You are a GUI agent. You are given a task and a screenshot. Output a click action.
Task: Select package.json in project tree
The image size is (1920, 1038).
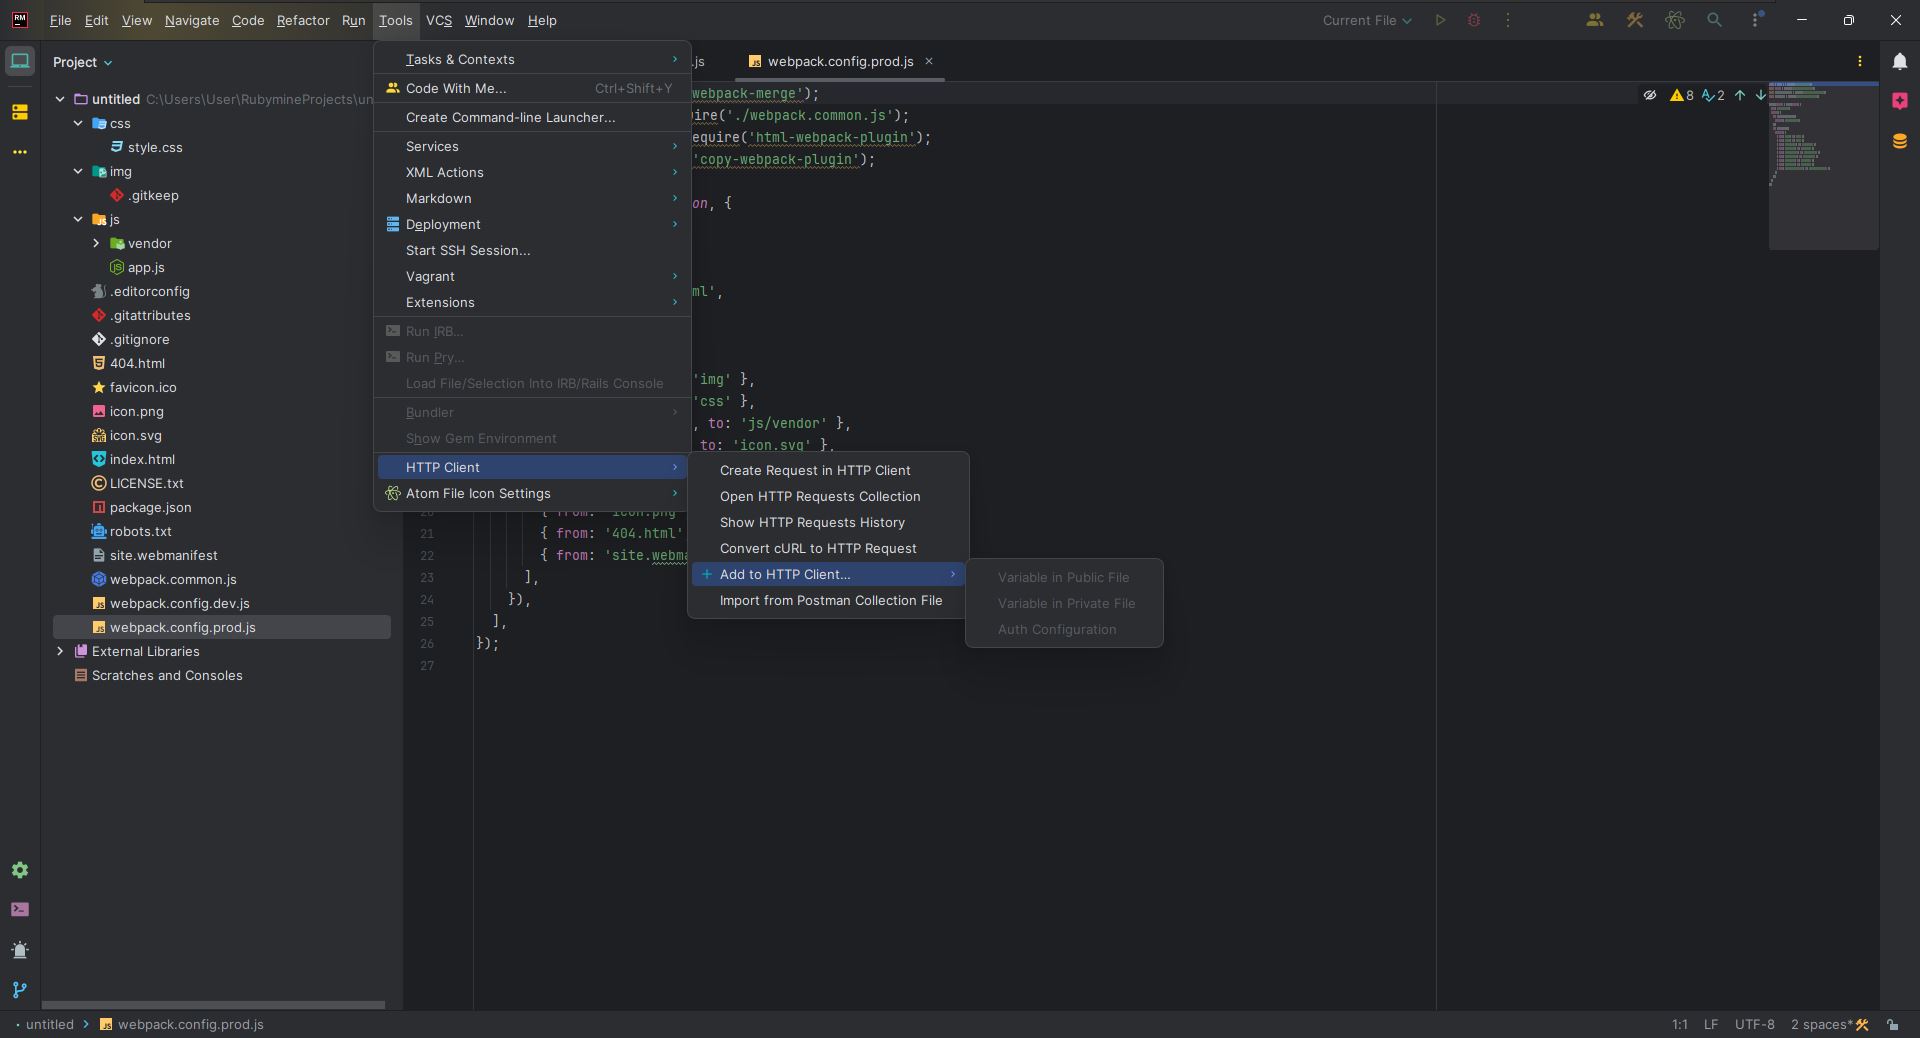coord(150,507)
